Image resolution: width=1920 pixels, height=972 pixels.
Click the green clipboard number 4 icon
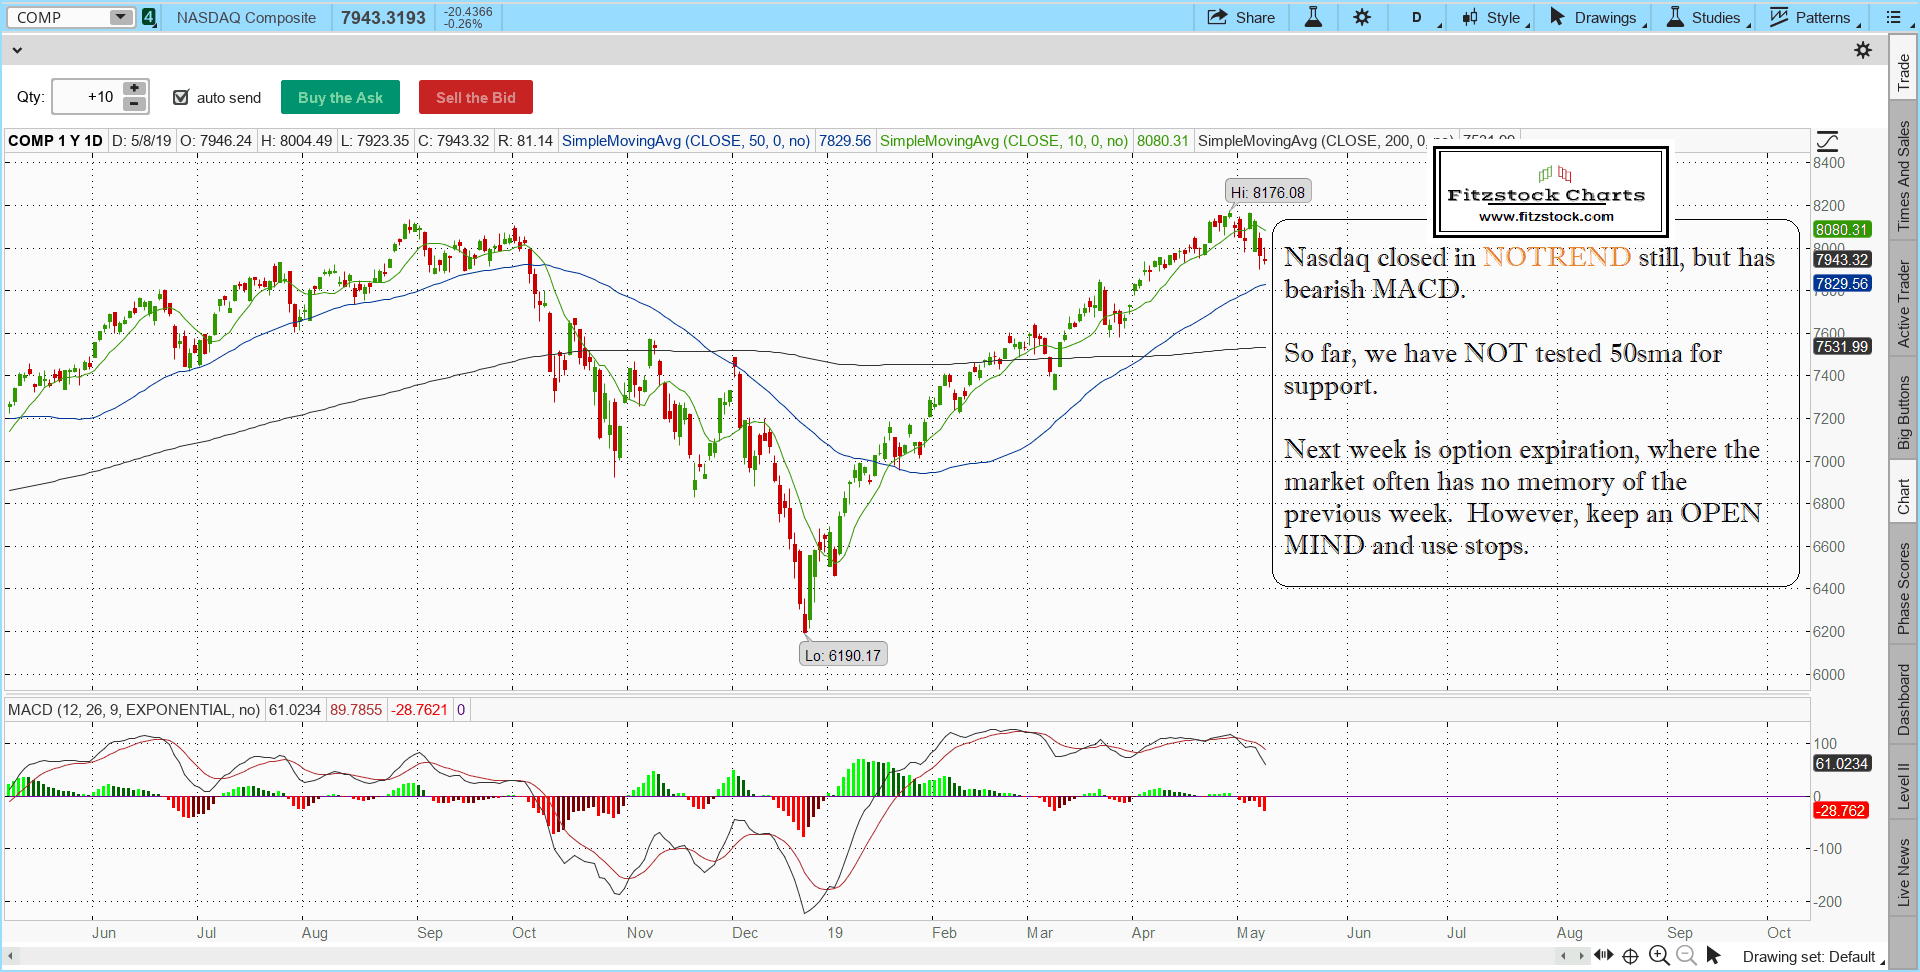point(149,17)
